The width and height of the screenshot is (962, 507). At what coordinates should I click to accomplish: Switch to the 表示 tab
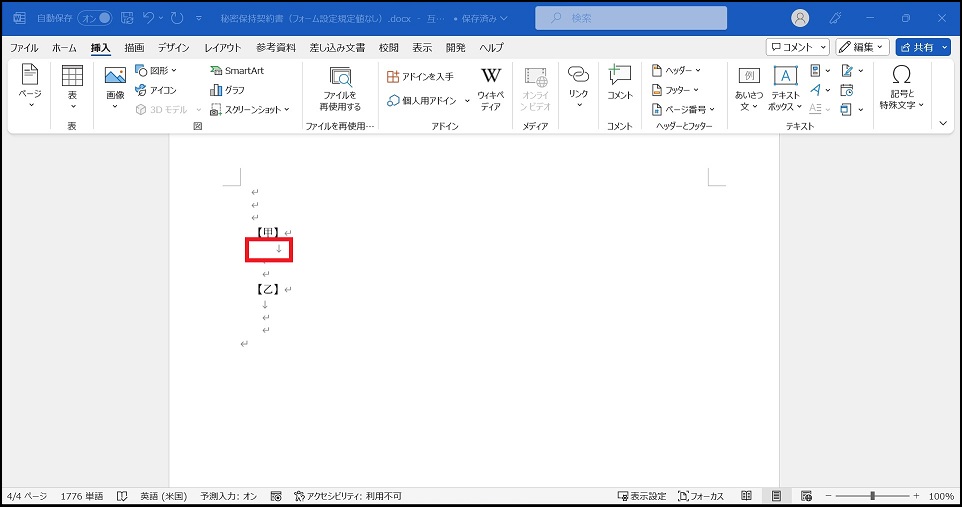[422, 47]
